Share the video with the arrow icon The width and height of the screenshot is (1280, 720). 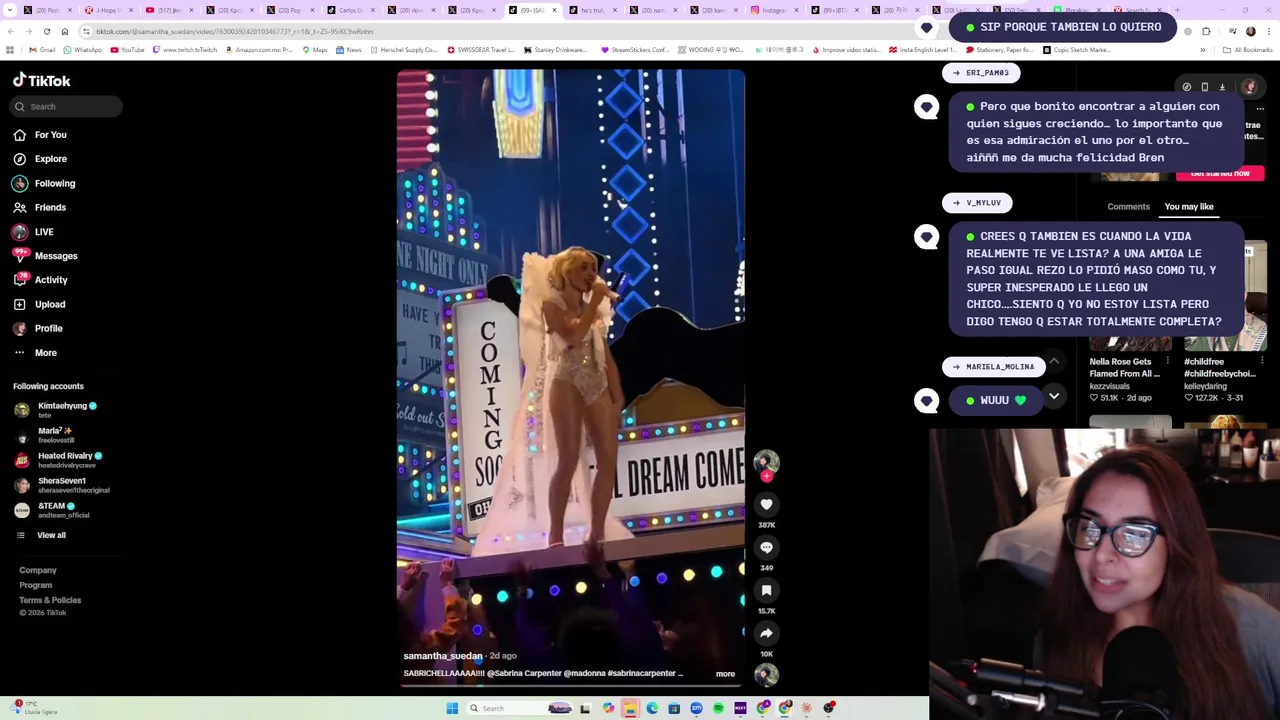tap(766, 634)
